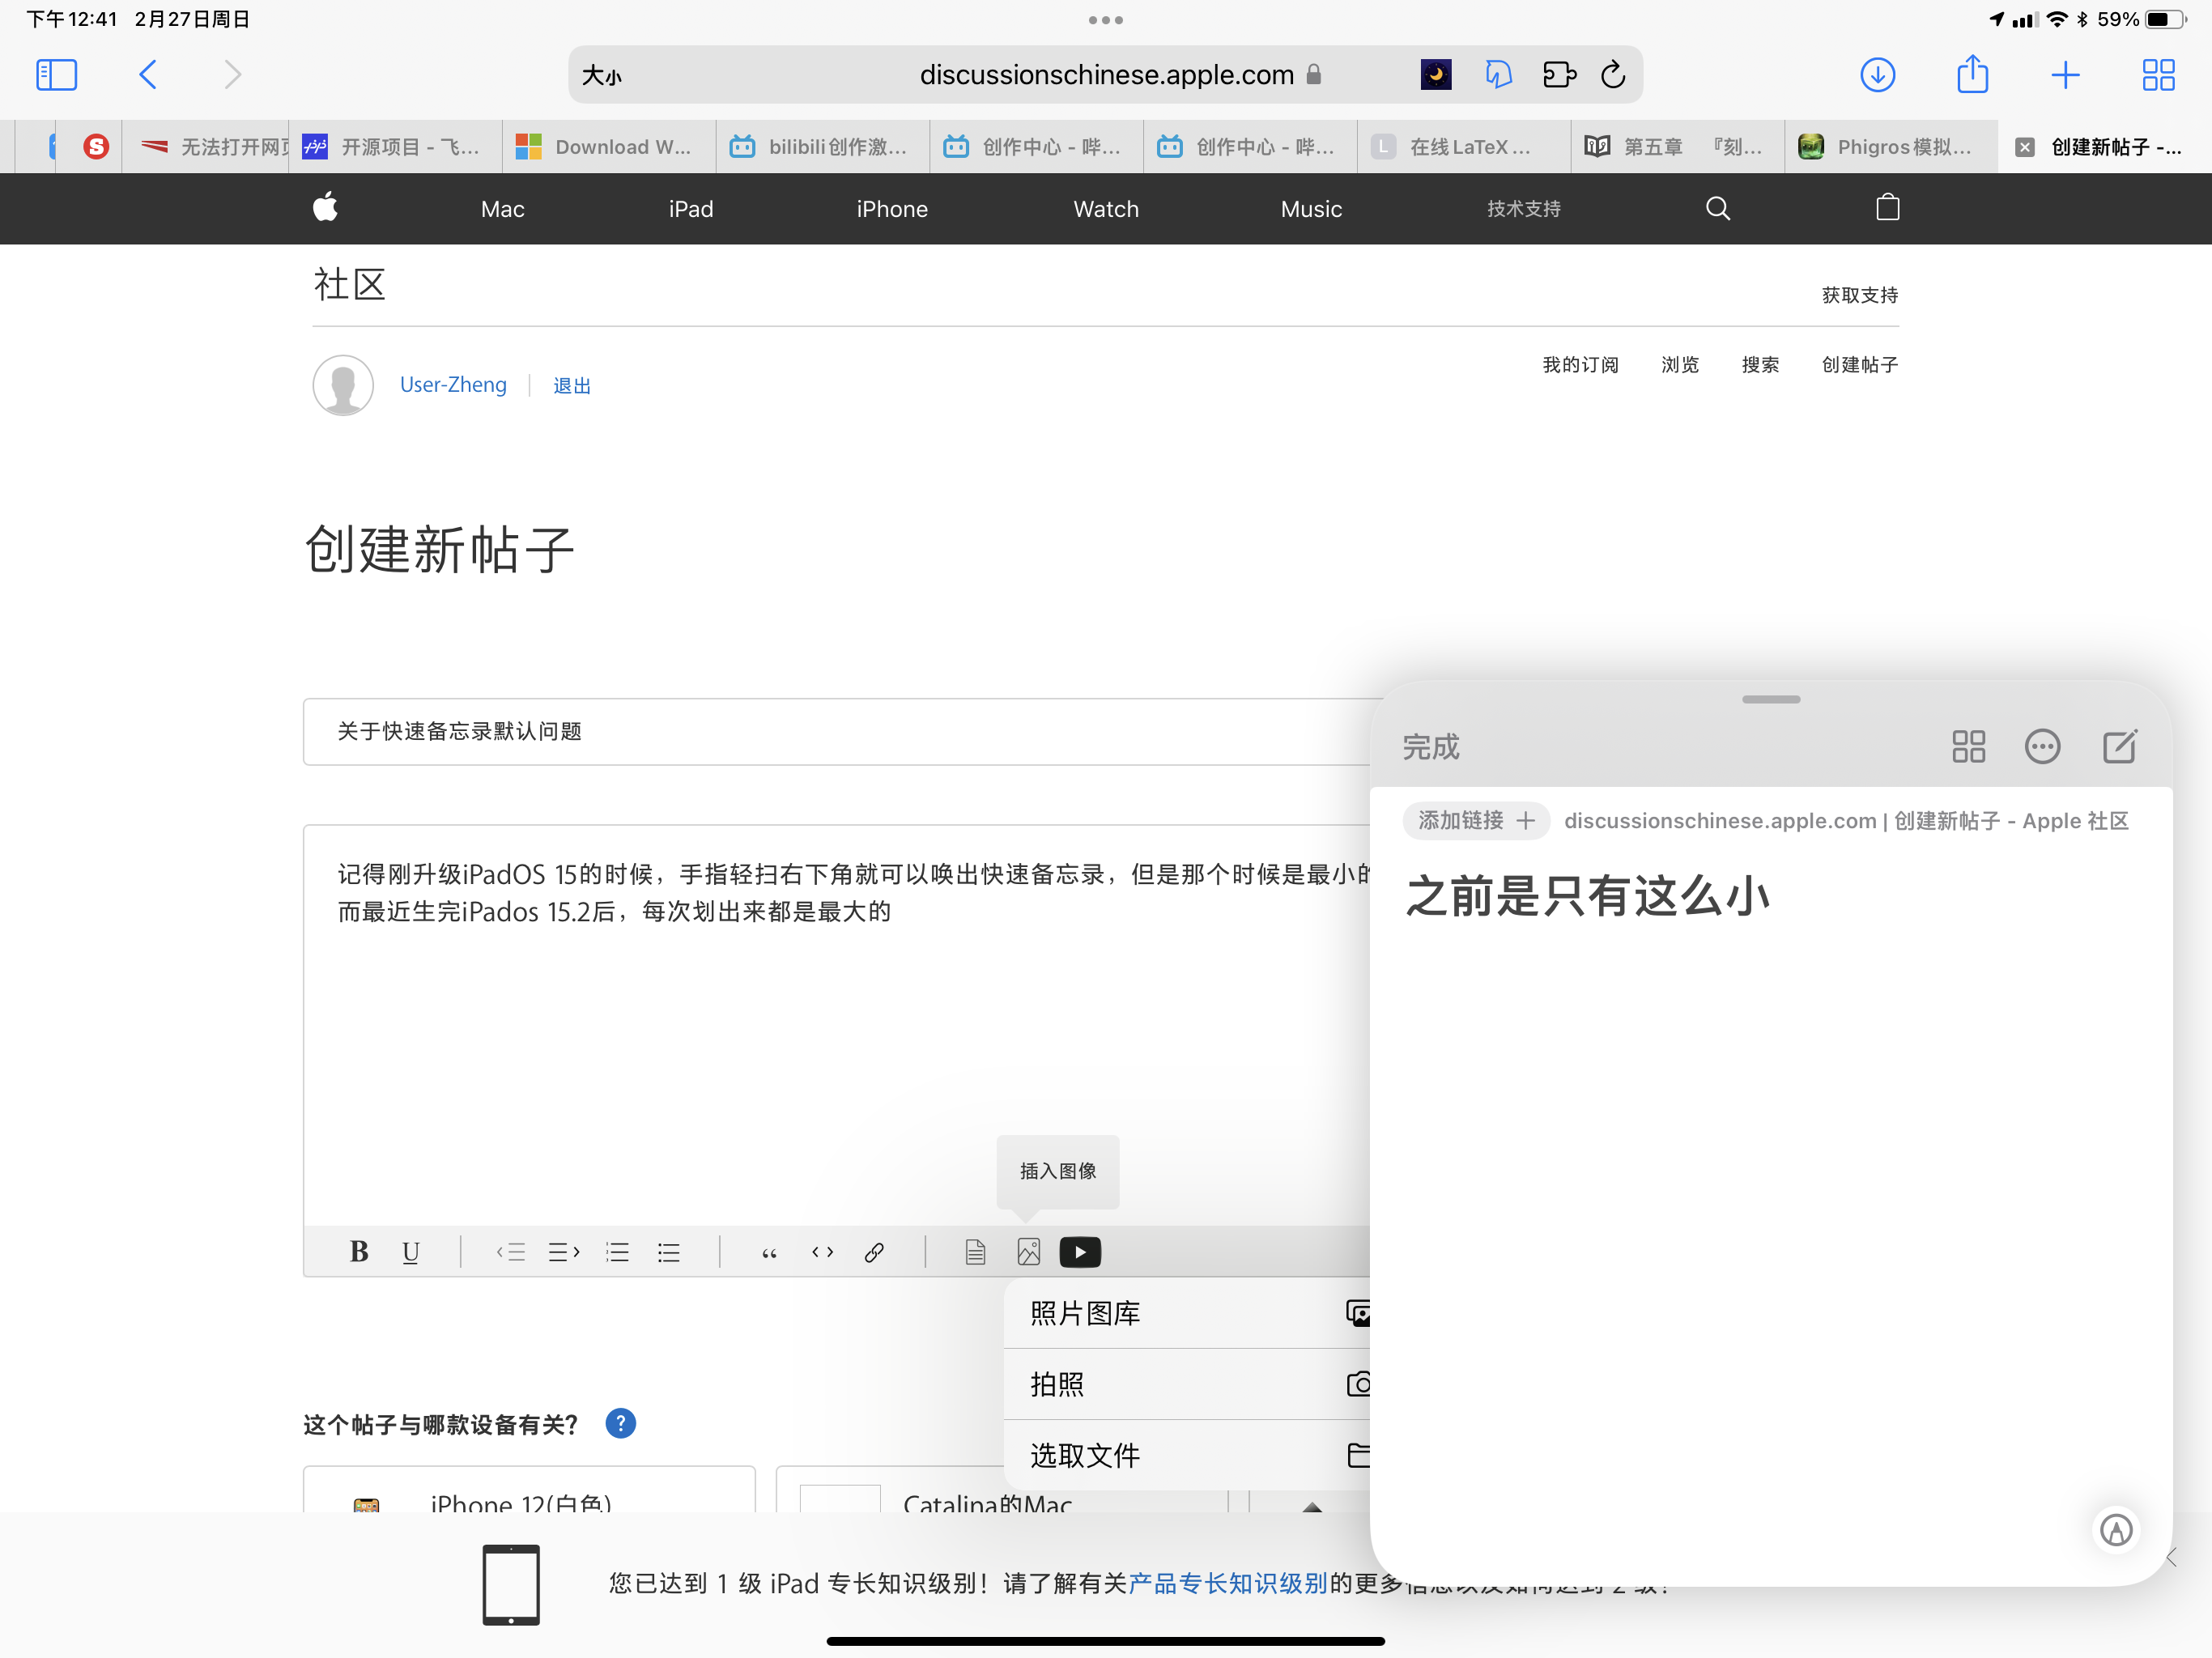This screenshot has height=1658, width=2212.
Task: Tap Done in the Quick Note
Action: click(1430, 747)
